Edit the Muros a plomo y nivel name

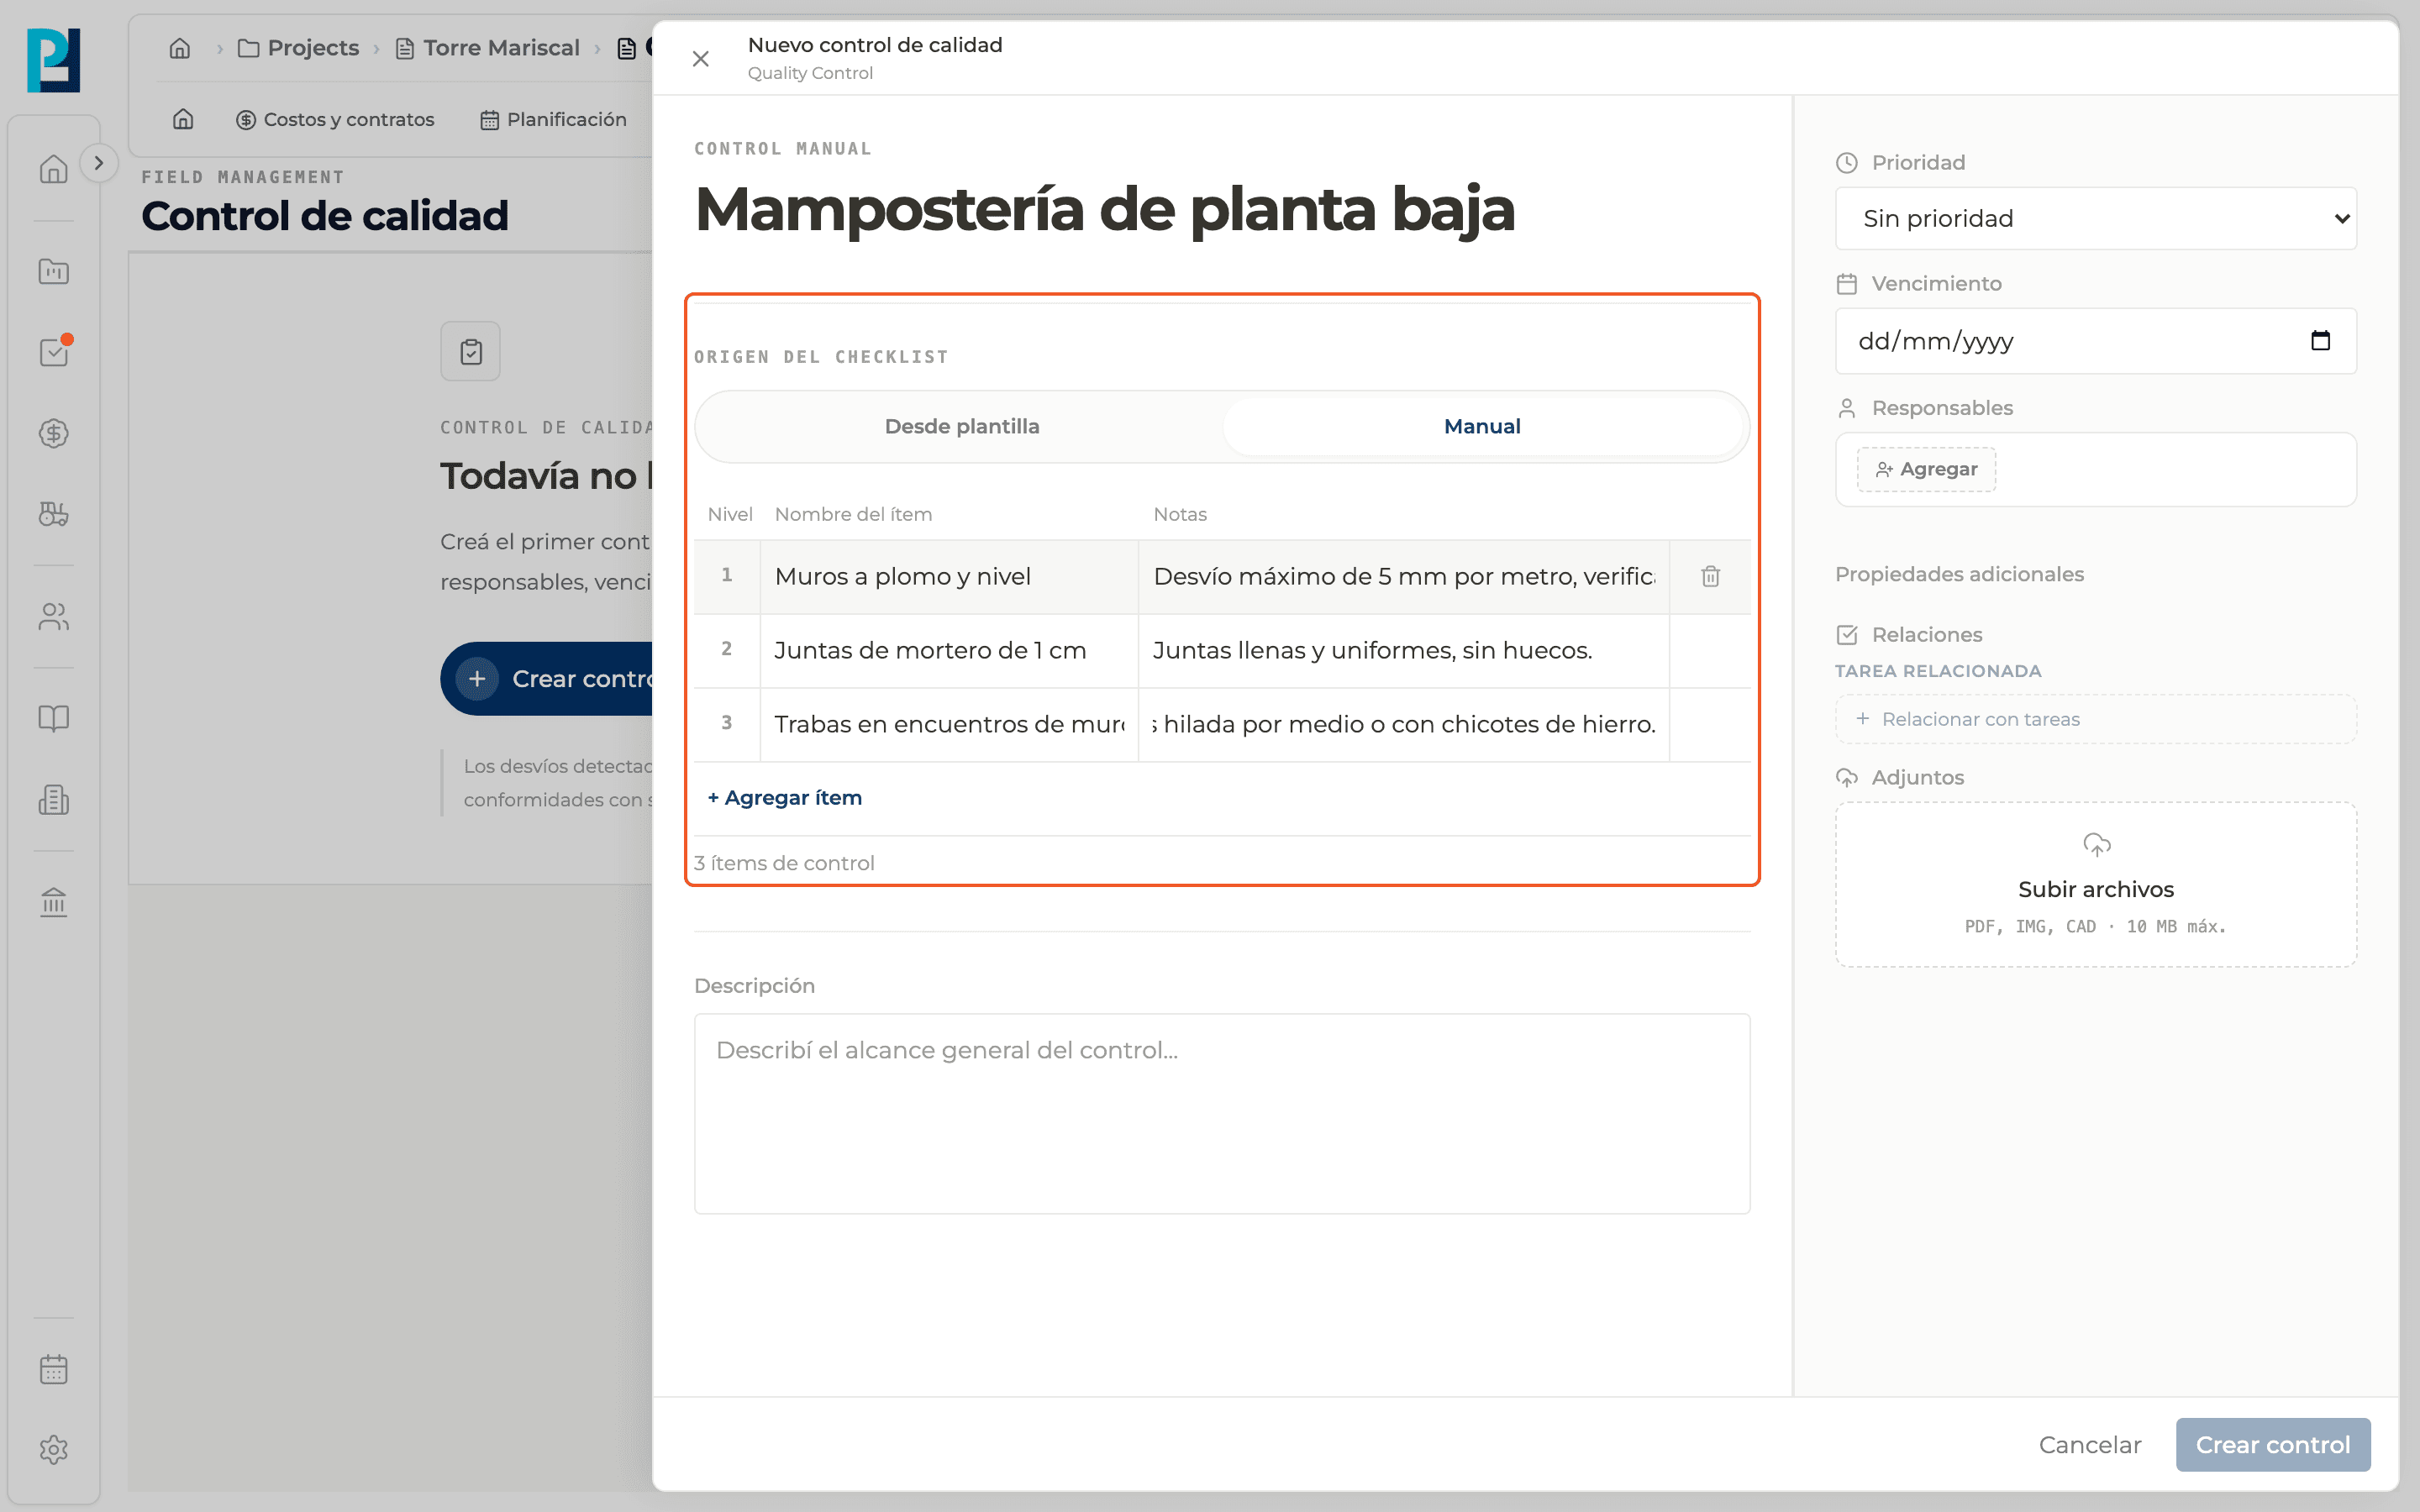[x=949, y=577]
